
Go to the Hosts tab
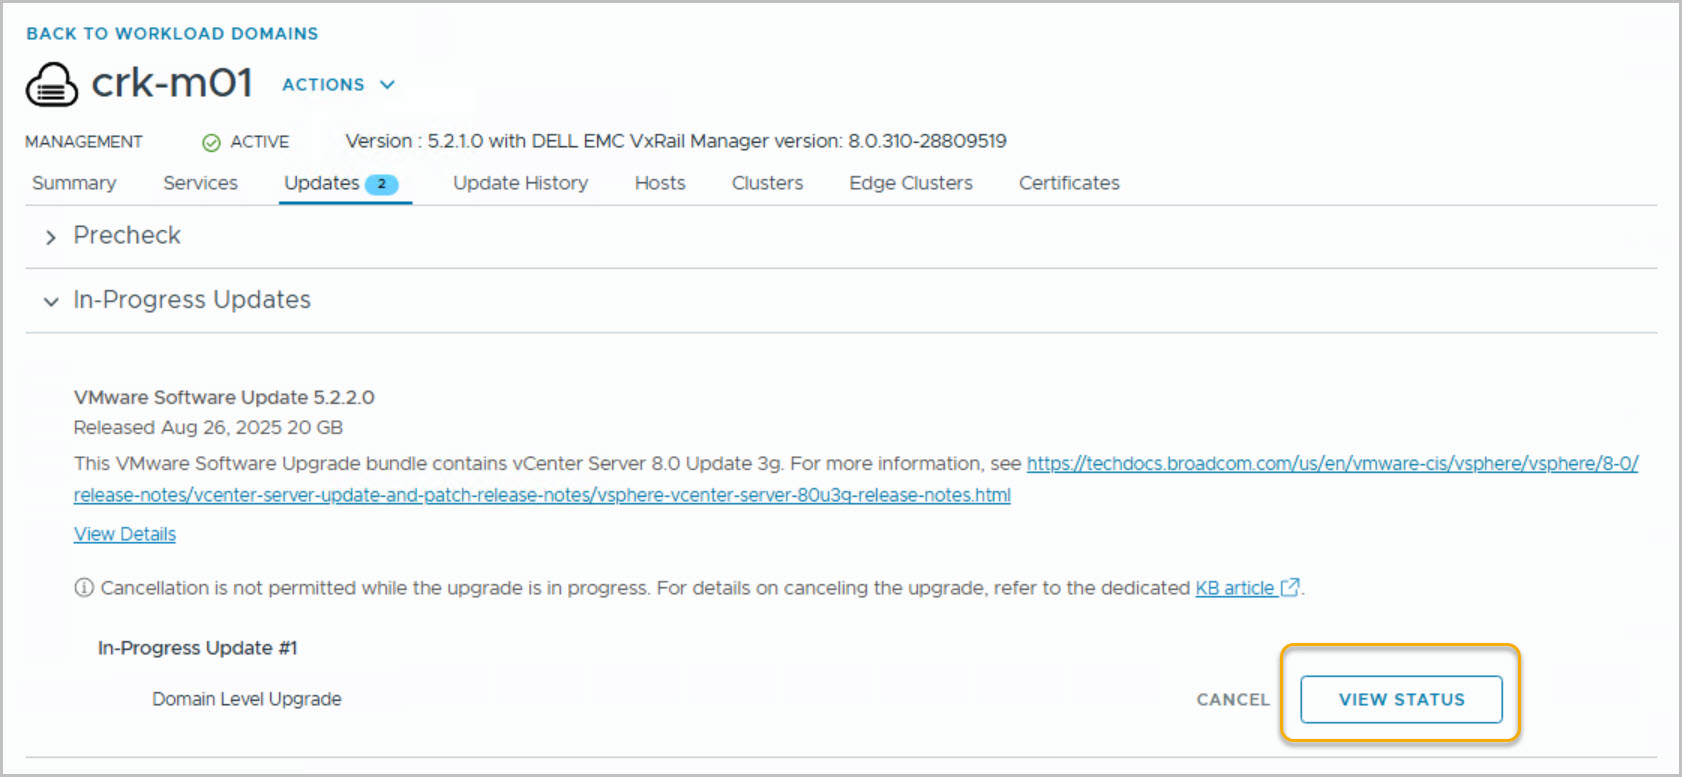tap(660, 183)
